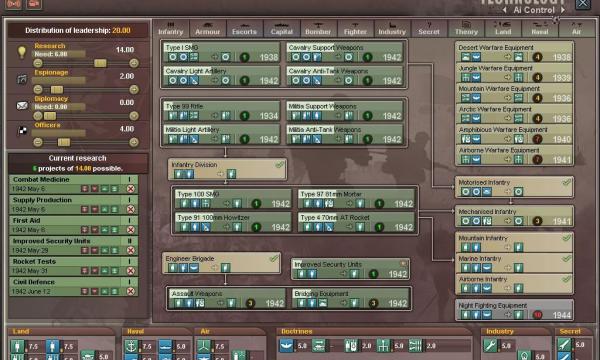Open the Armour technology tab
This screenshot has height=360, width=600.
(207, 29)
